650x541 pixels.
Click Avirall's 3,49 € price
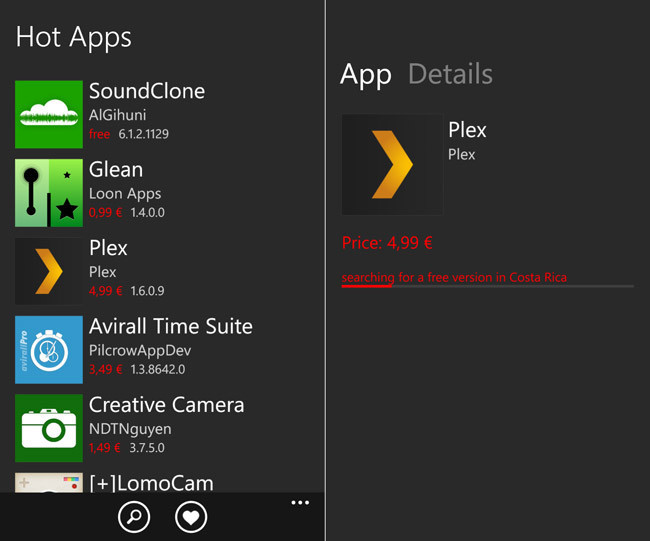(x=105, y=369)
